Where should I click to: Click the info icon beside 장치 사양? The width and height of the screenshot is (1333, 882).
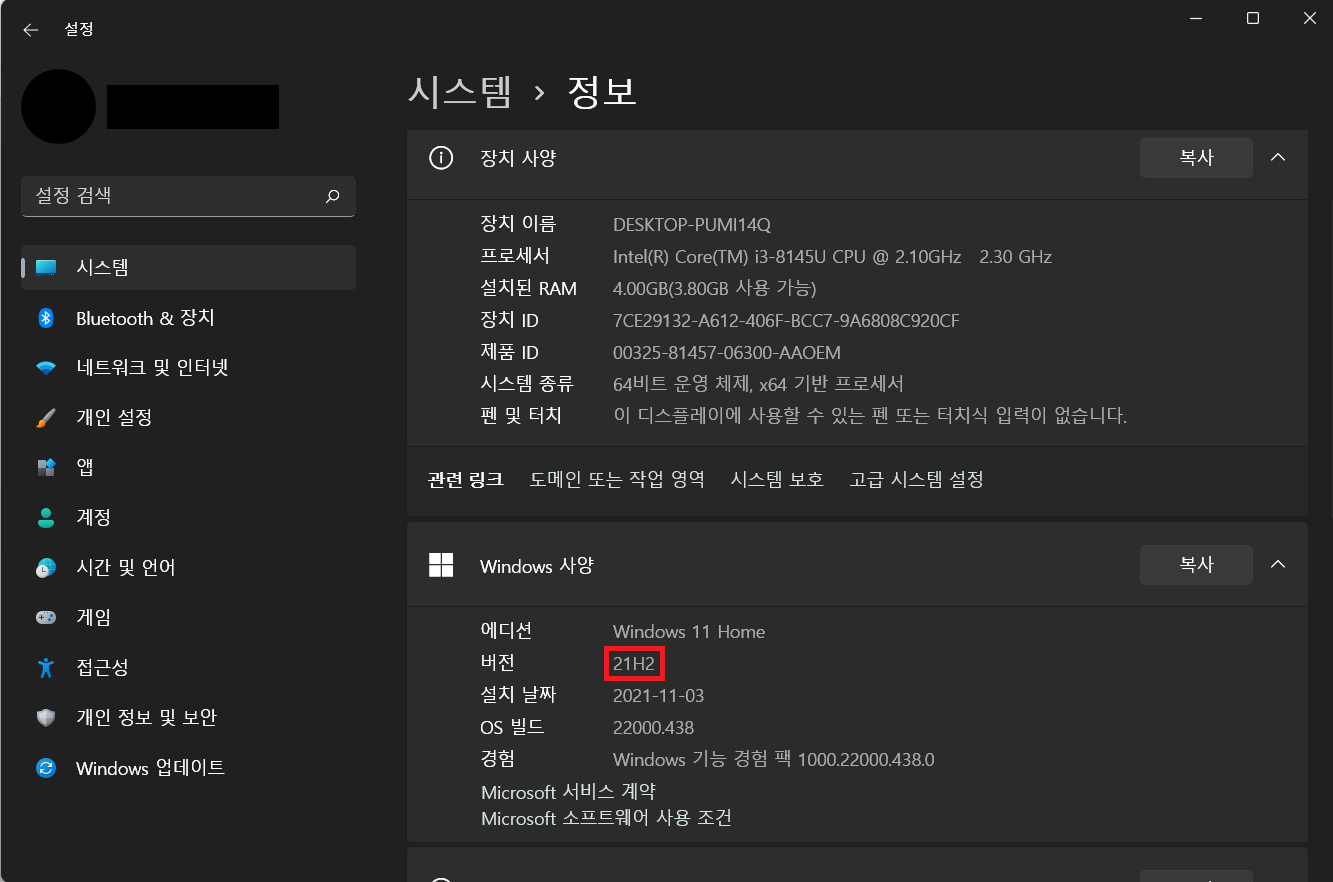click(x=441, y=158)
